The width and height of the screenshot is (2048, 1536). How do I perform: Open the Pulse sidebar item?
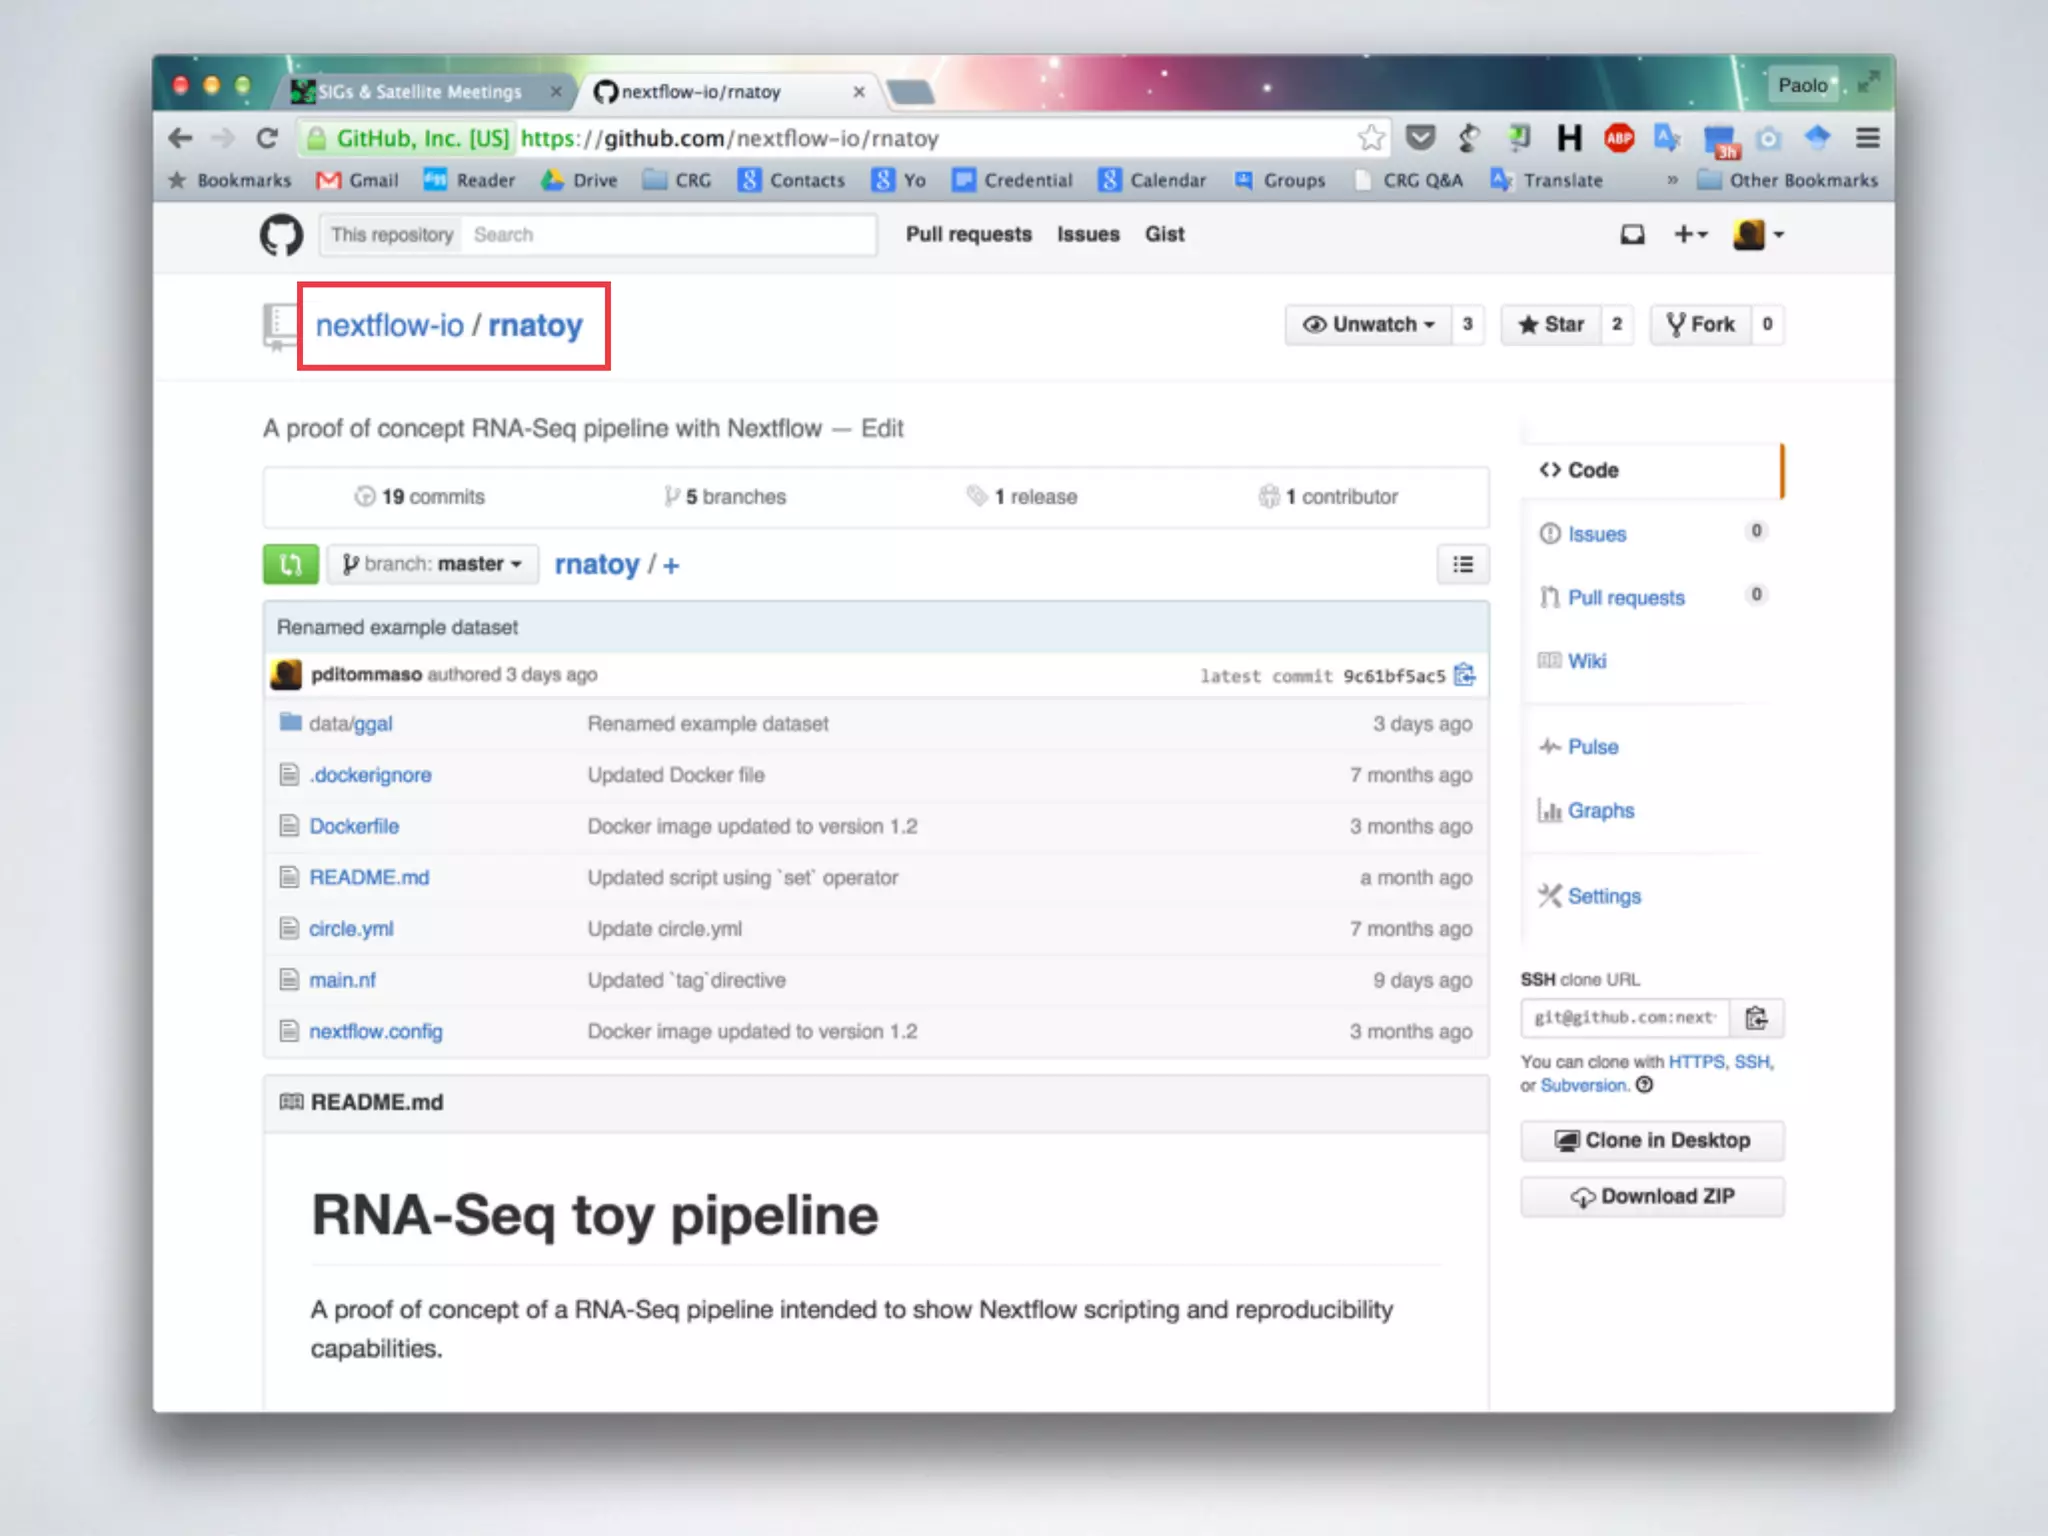(x=1593, y=747)
